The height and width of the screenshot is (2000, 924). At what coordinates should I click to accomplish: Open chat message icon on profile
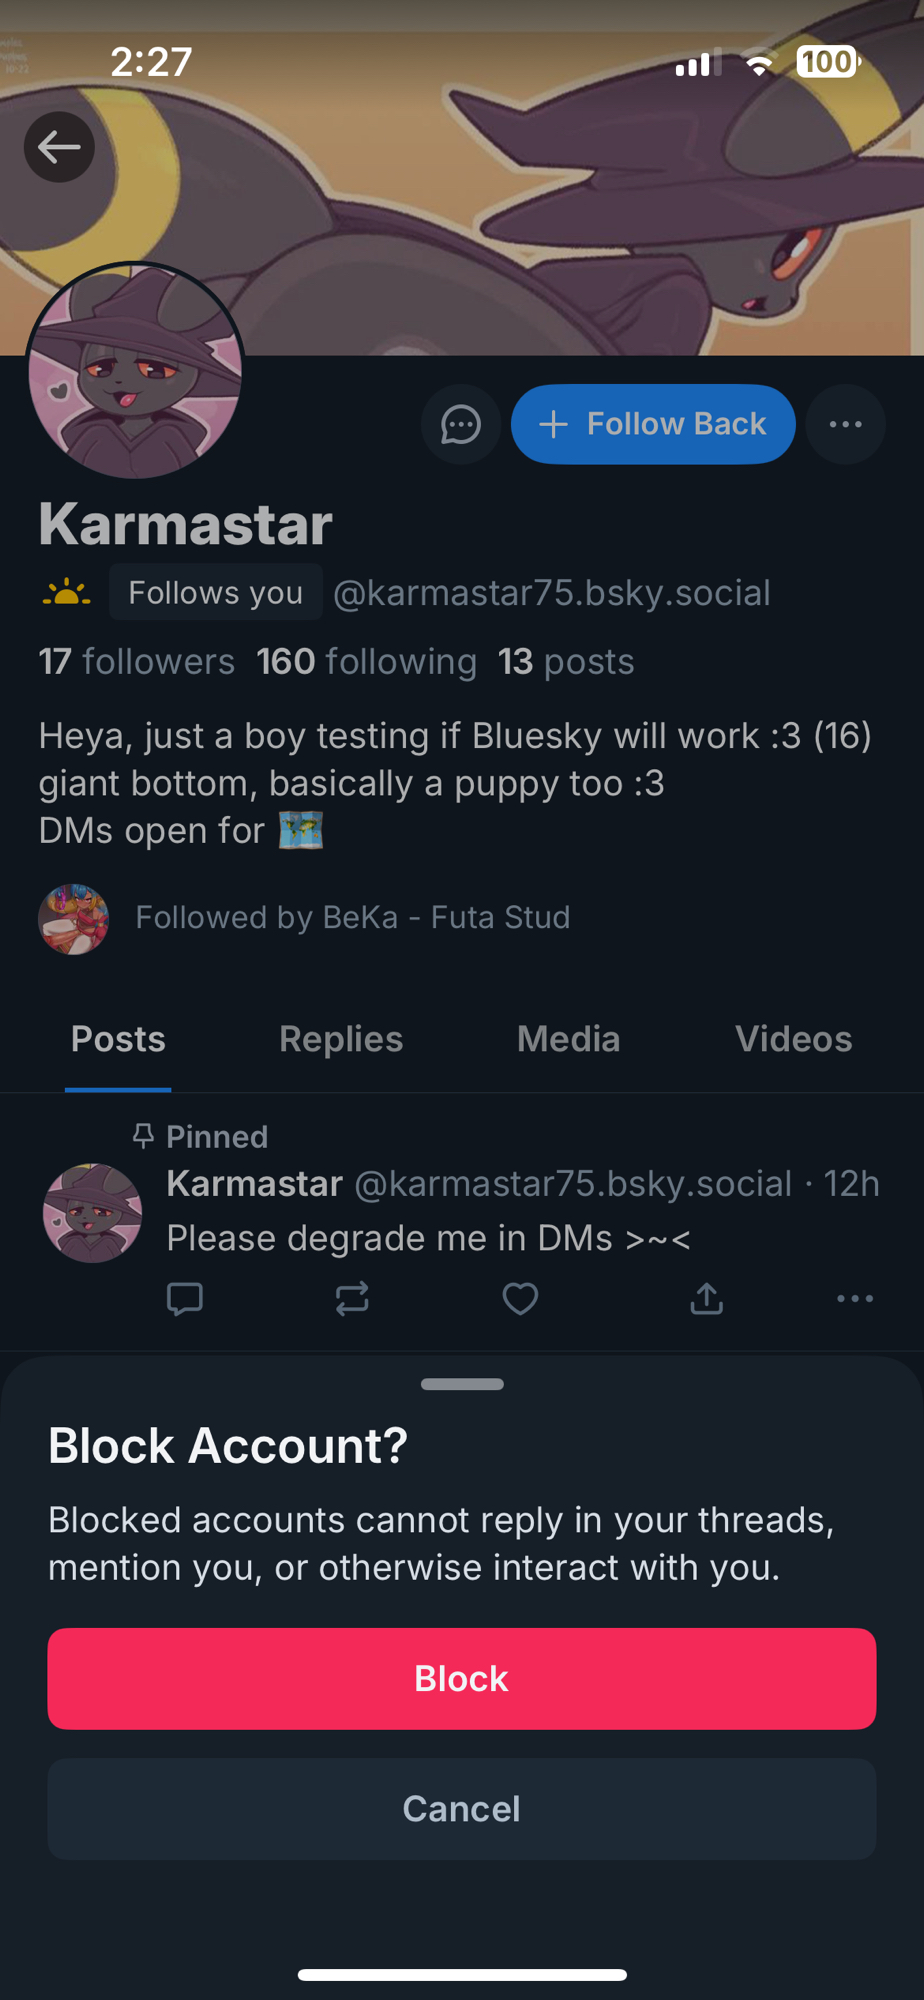coord(461,424)
